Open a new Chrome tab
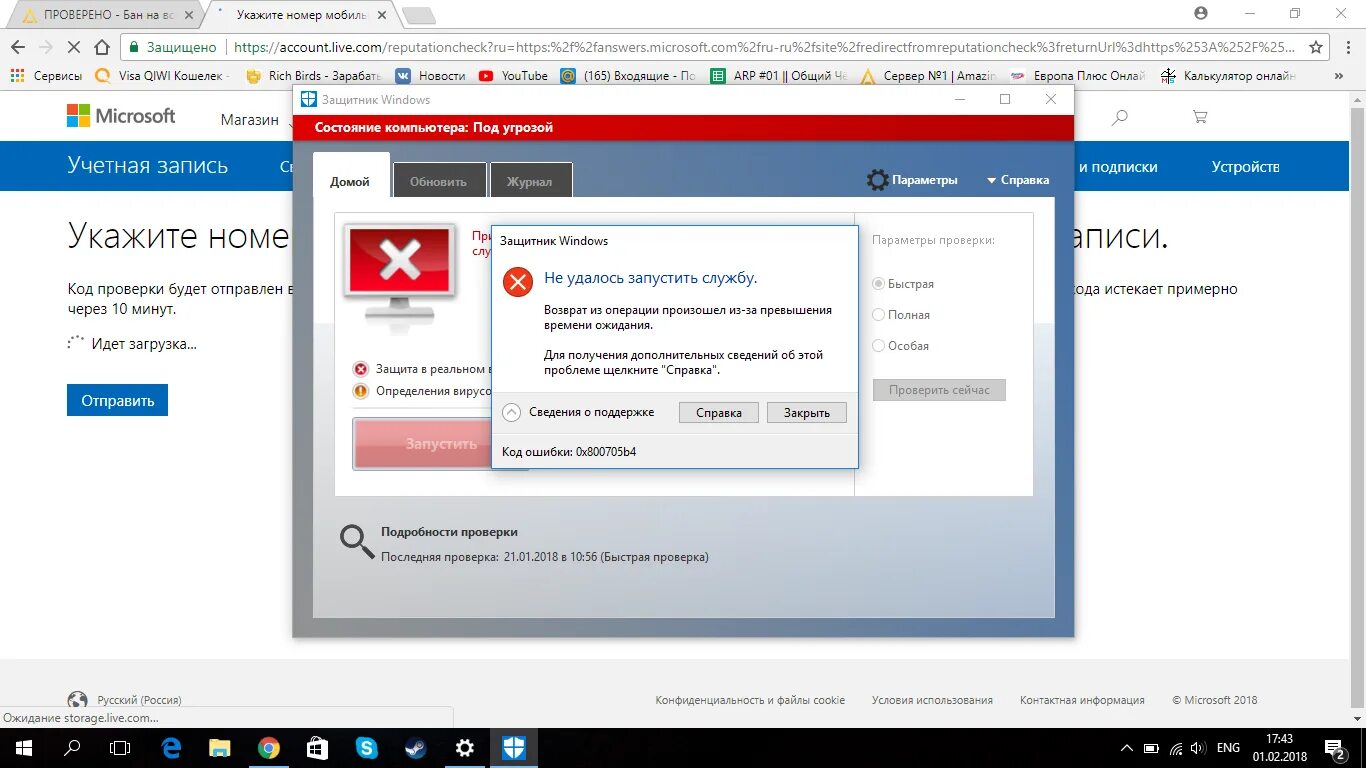 pyautogui.click(x=418, y=15)
